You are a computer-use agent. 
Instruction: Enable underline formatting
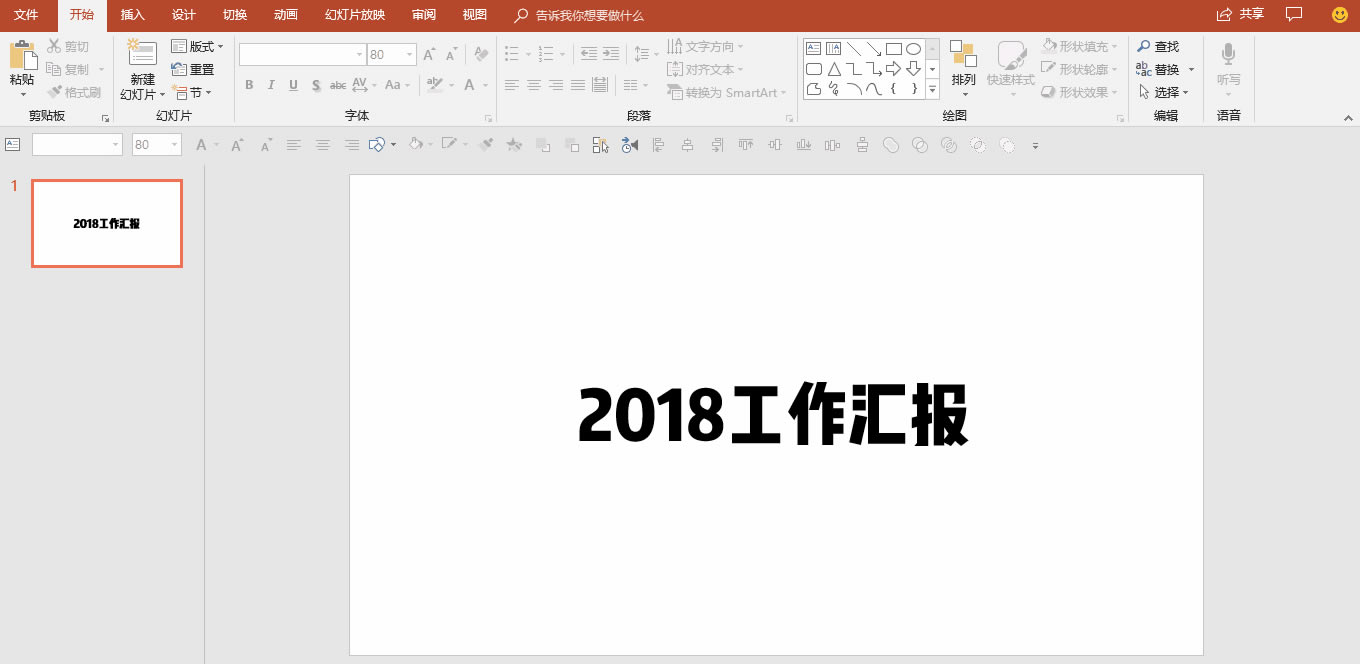point(291,85)
